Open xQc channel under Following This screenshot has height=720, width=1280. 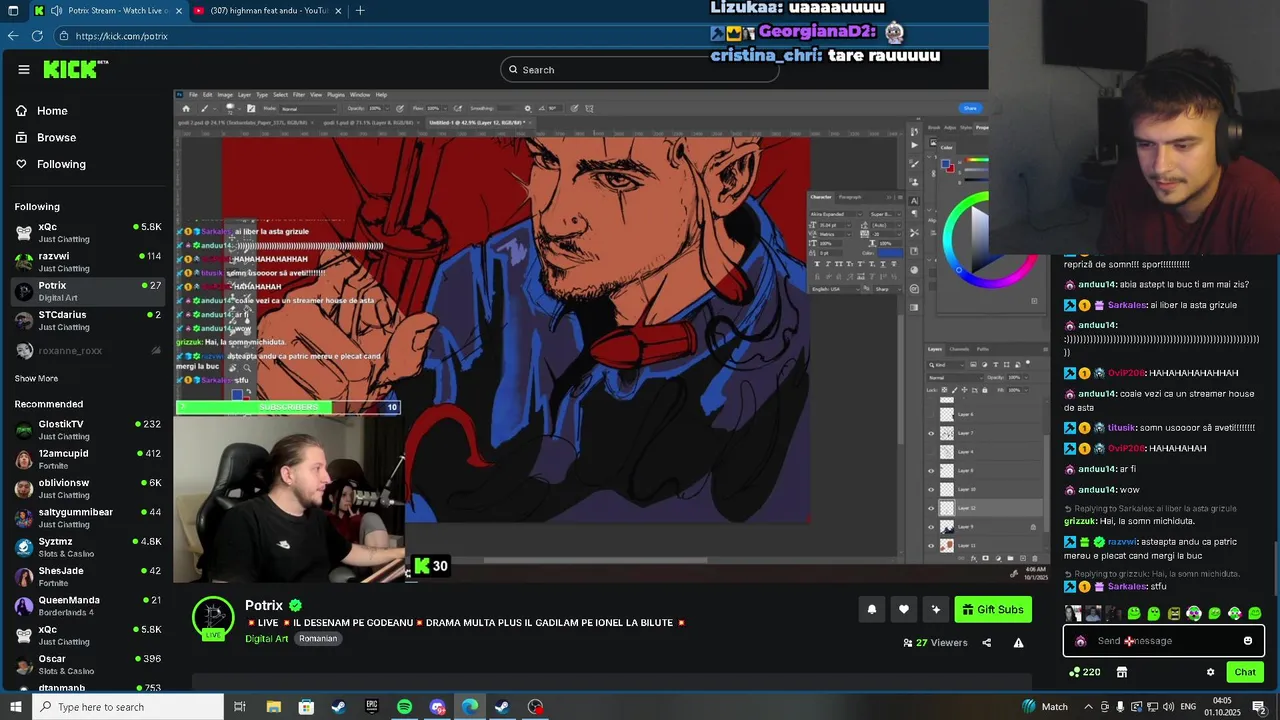(87, 232)
